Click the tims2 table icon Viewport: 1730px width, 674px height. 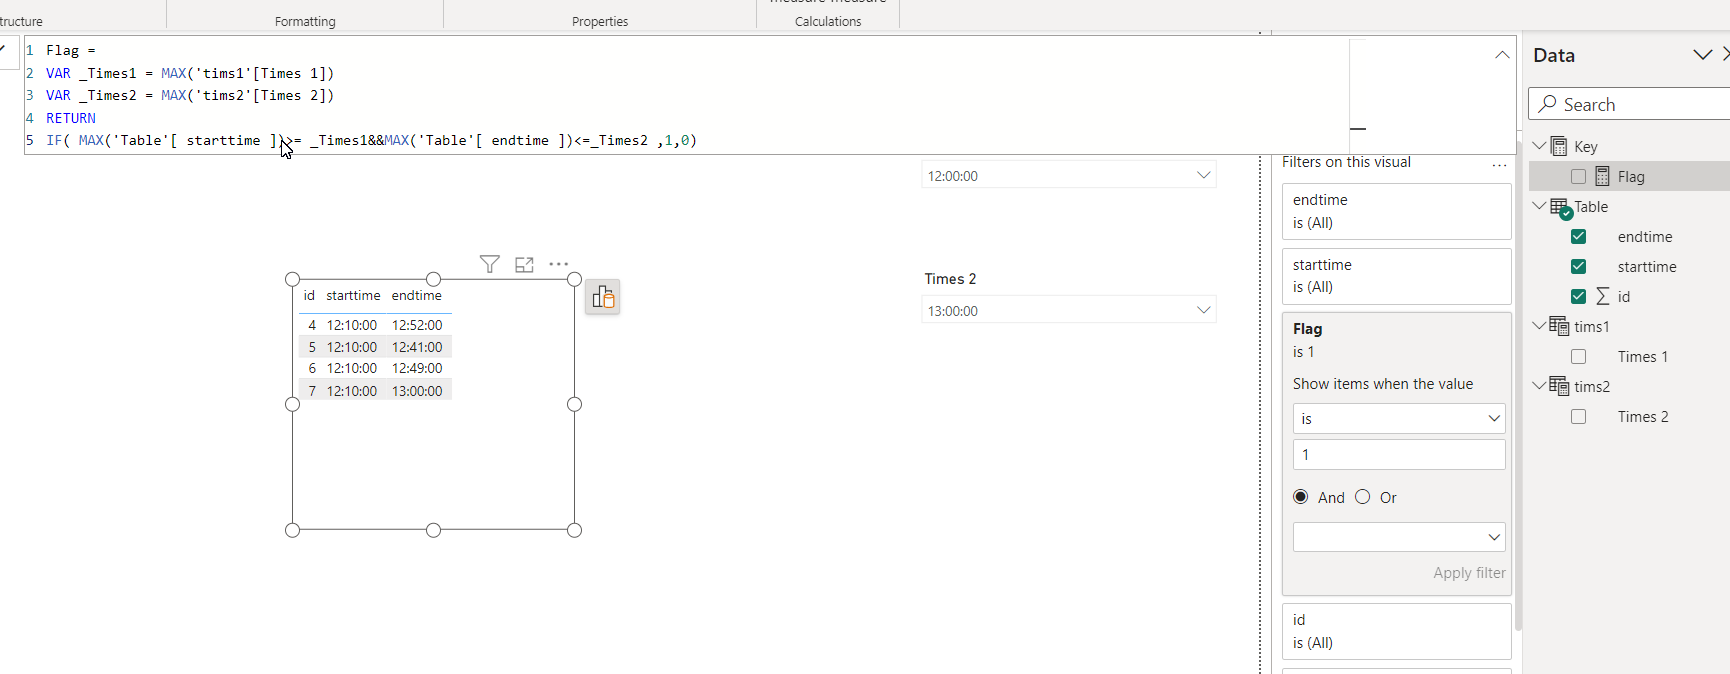(x=1559, y=386)
